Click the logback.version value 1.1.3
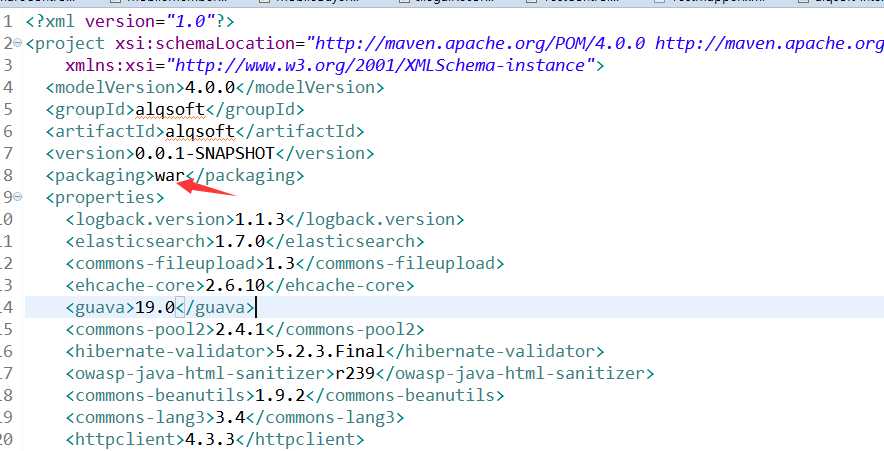Image resolution: width=884 pixels, height=451 pixels. point(260,219)
